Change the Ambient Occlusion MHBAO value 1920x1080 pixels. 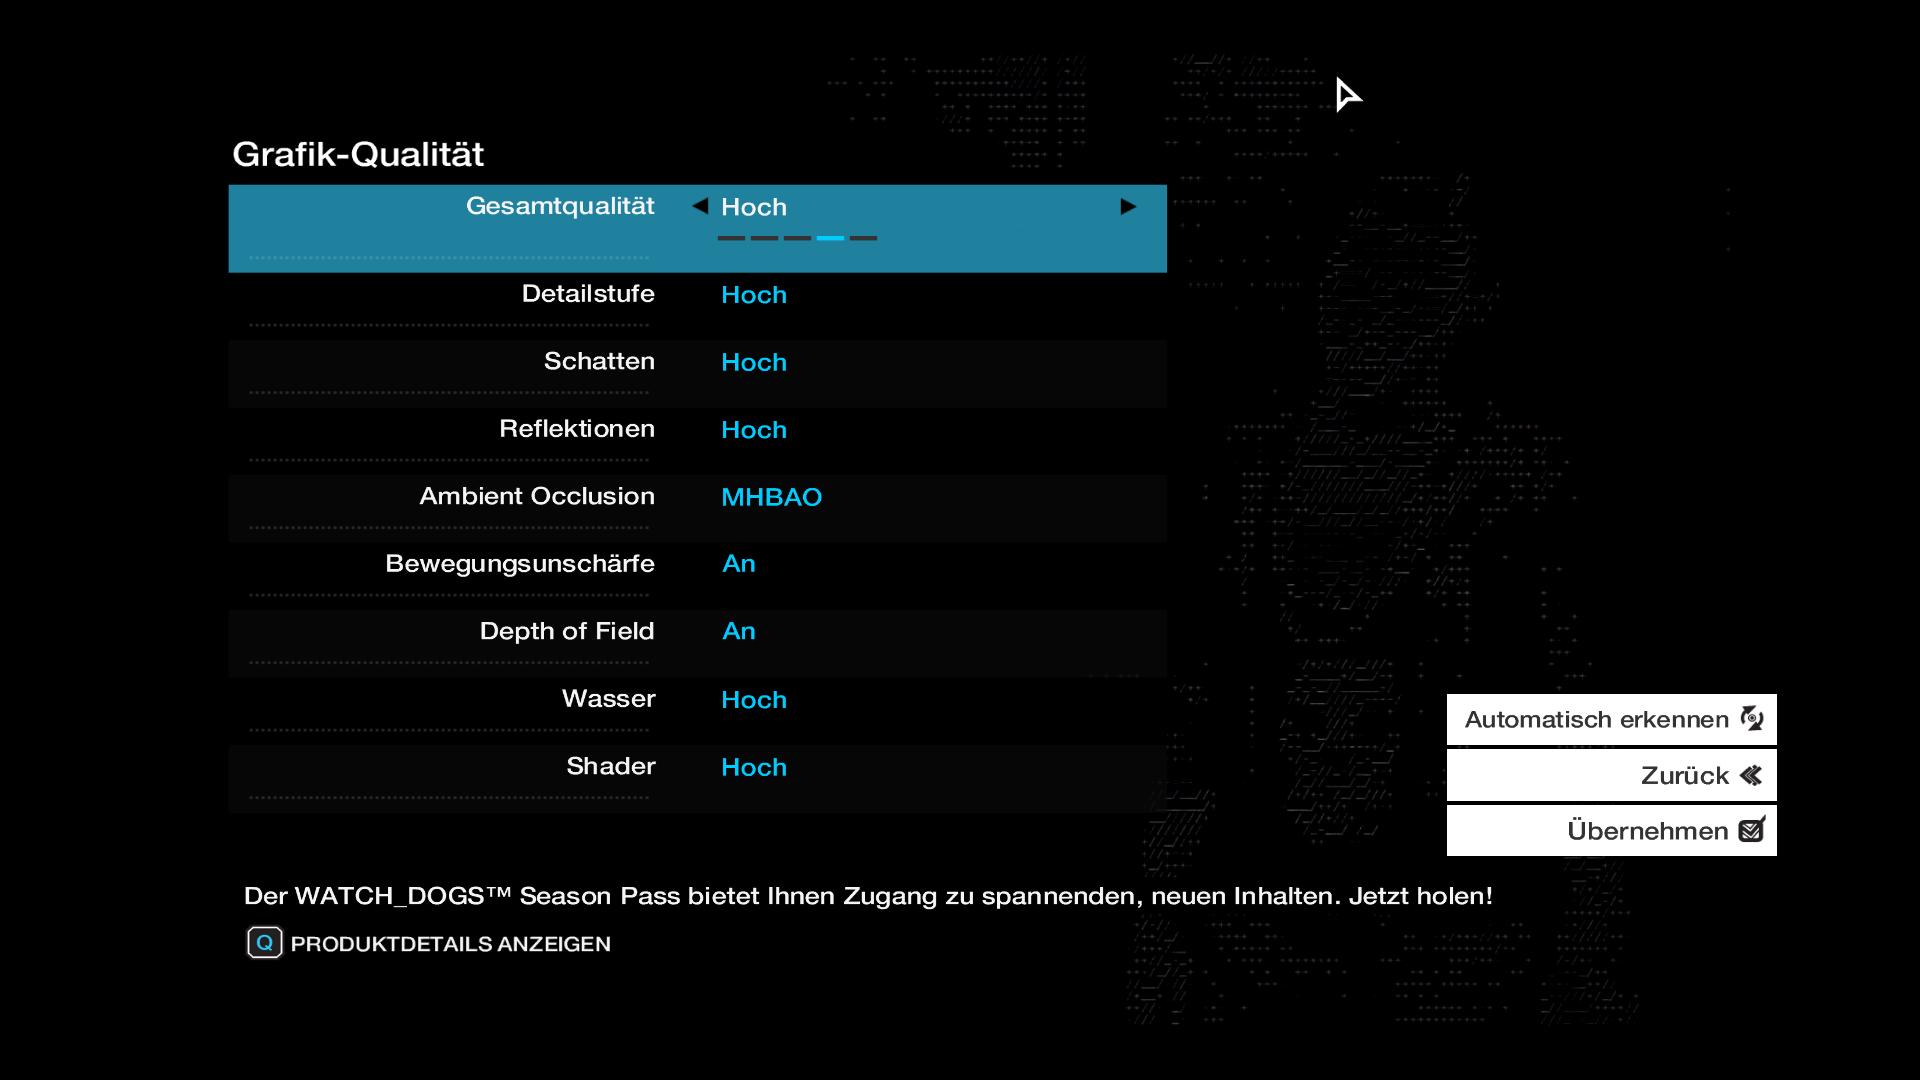point(771,497)
